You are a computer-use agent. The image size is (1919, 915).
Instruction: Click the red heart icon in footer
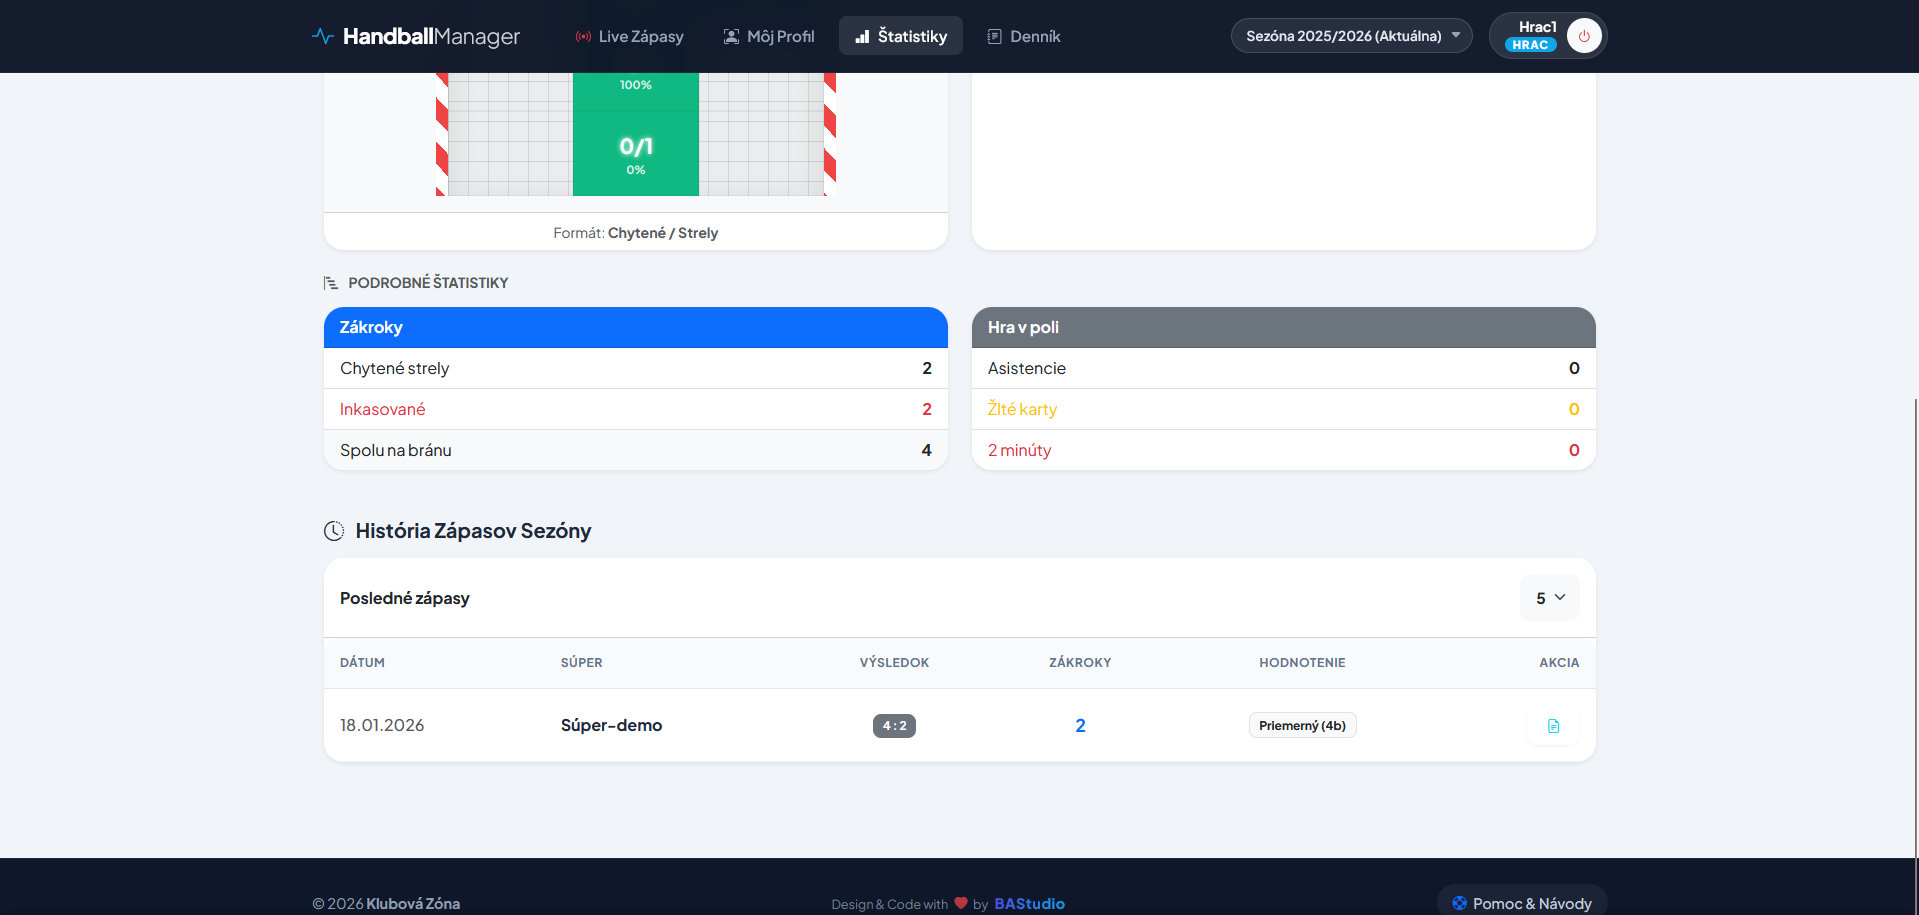[x=961, y=903]
